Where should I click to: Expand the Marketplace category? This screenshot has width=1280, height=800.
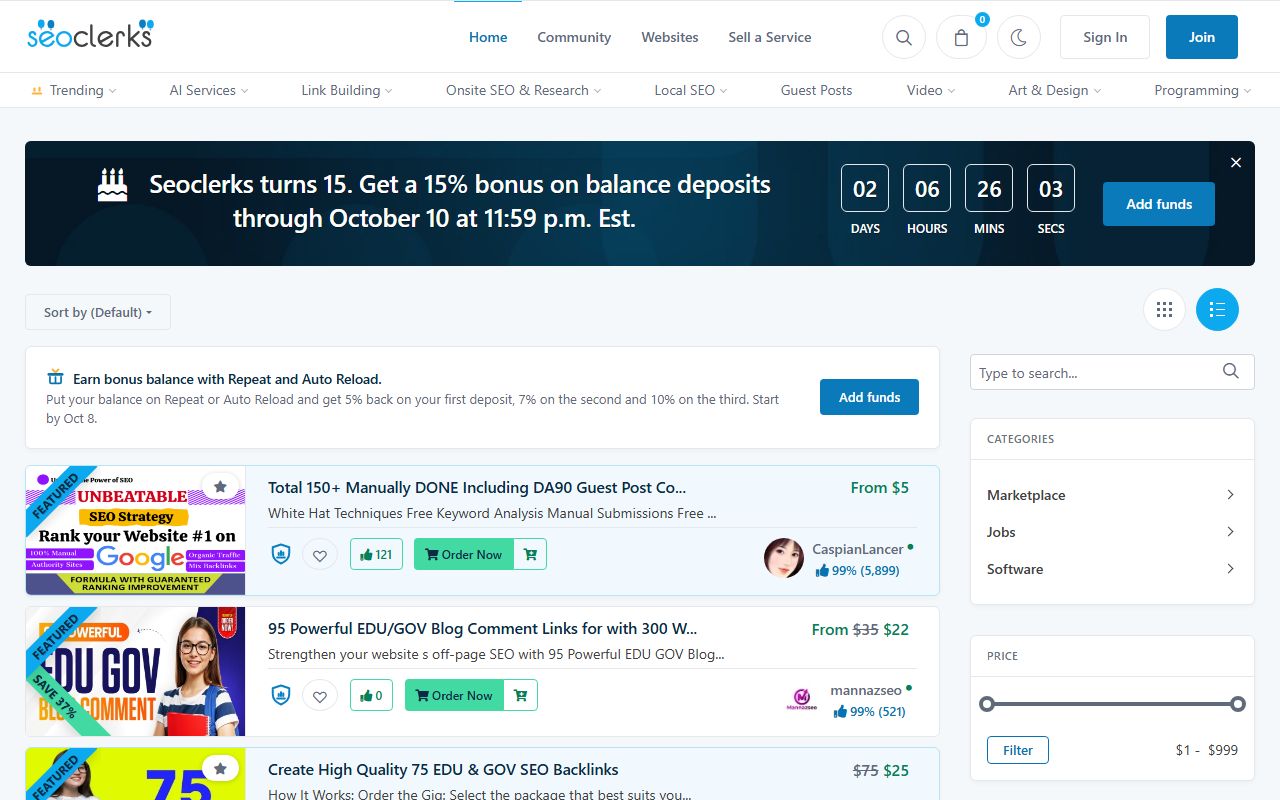click(1112, 495)
